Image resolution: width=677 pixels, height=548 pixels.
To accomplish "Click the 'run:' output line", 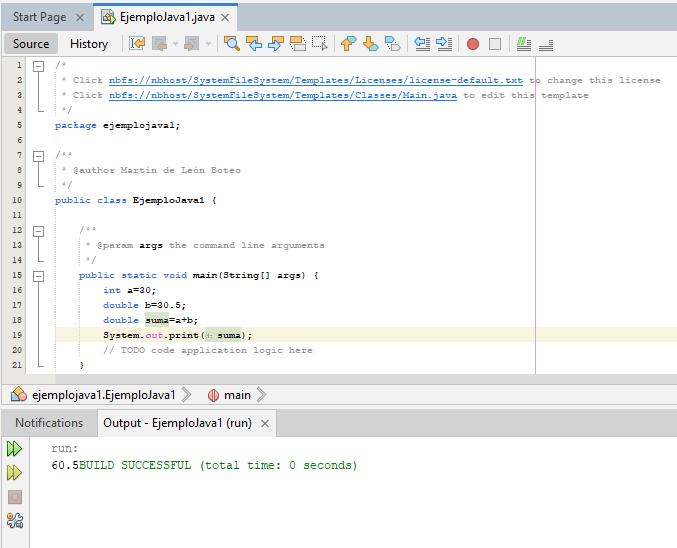I will coord(64,448).
